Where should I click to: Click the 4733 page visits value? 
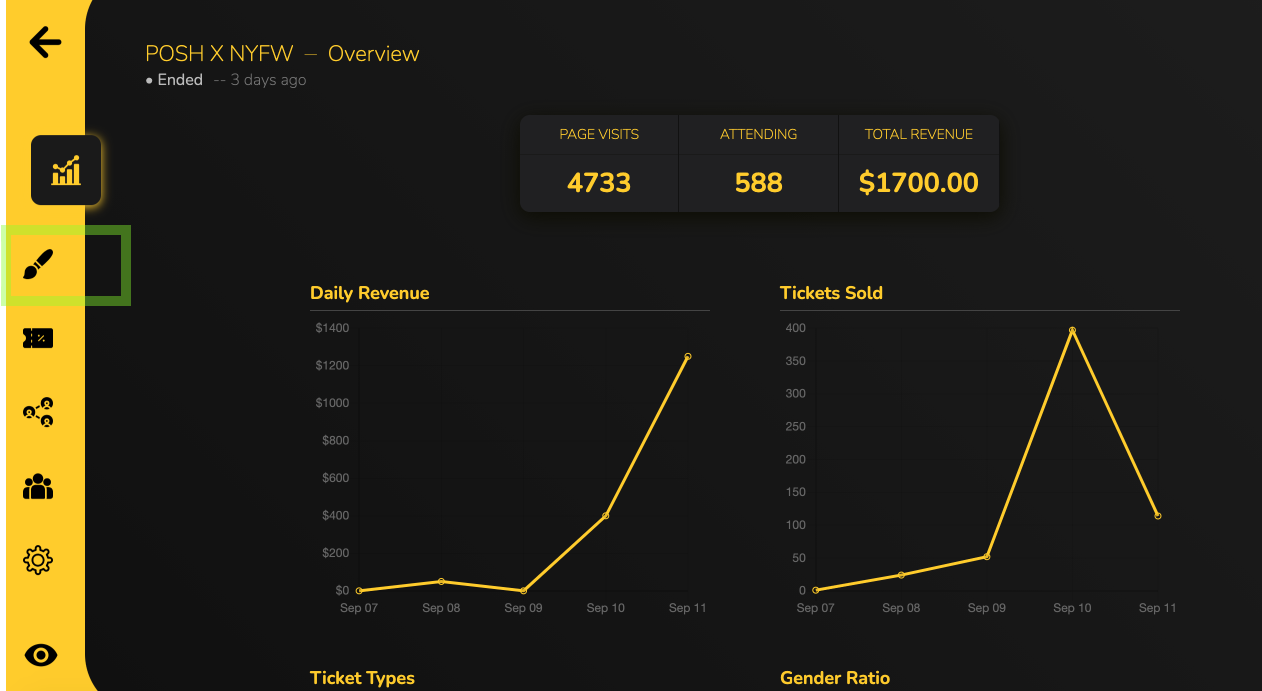pyautogui.click(x=599, y=183)
